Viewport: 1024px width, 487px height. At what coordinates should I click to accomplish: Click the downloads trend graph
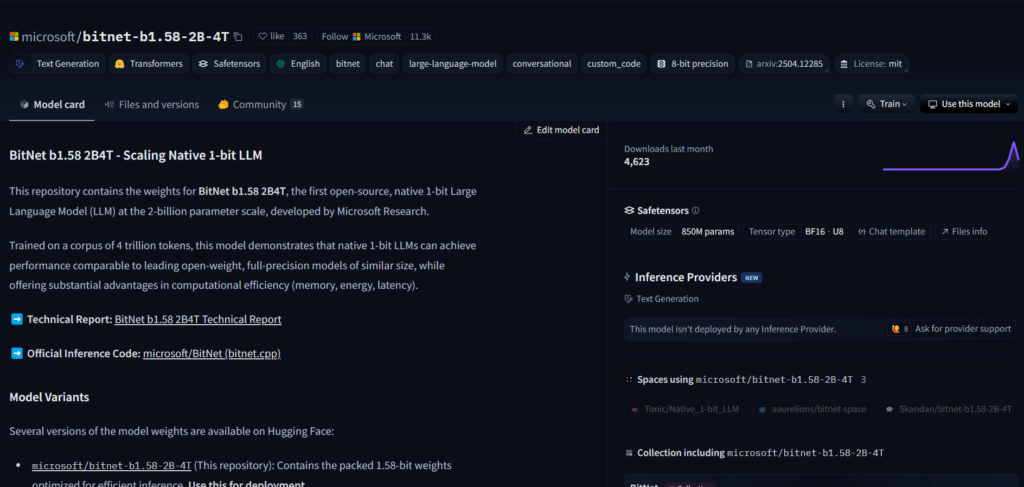(950, 157)
